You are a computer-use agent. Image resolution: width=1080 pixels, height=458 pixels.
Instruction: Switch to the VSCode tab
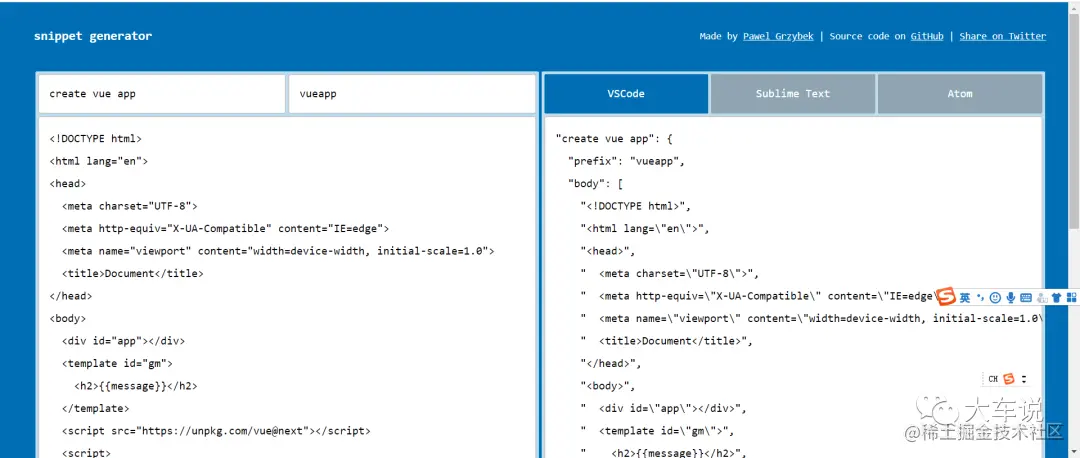(x=626, y=94)
